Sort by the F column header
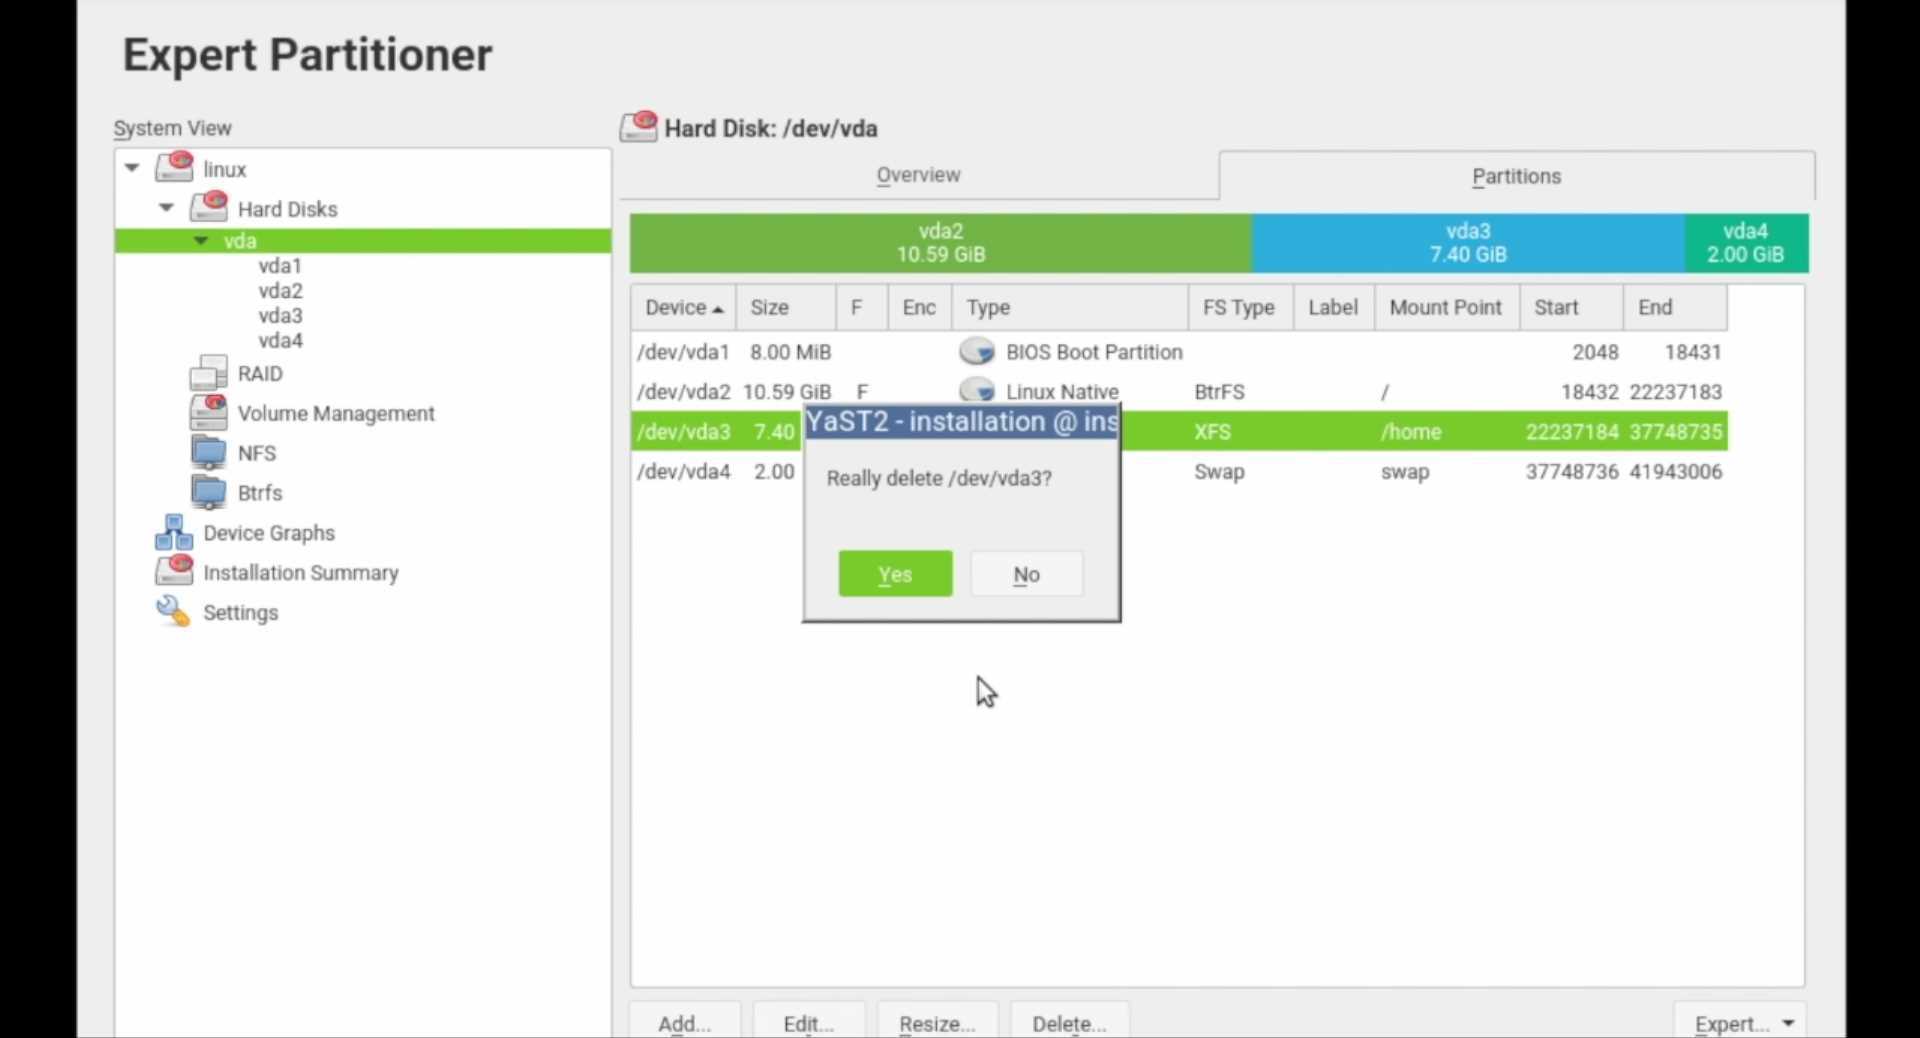Image resolution: width=1920 pixels, height=1038 pixels. [x=862, y=308]
